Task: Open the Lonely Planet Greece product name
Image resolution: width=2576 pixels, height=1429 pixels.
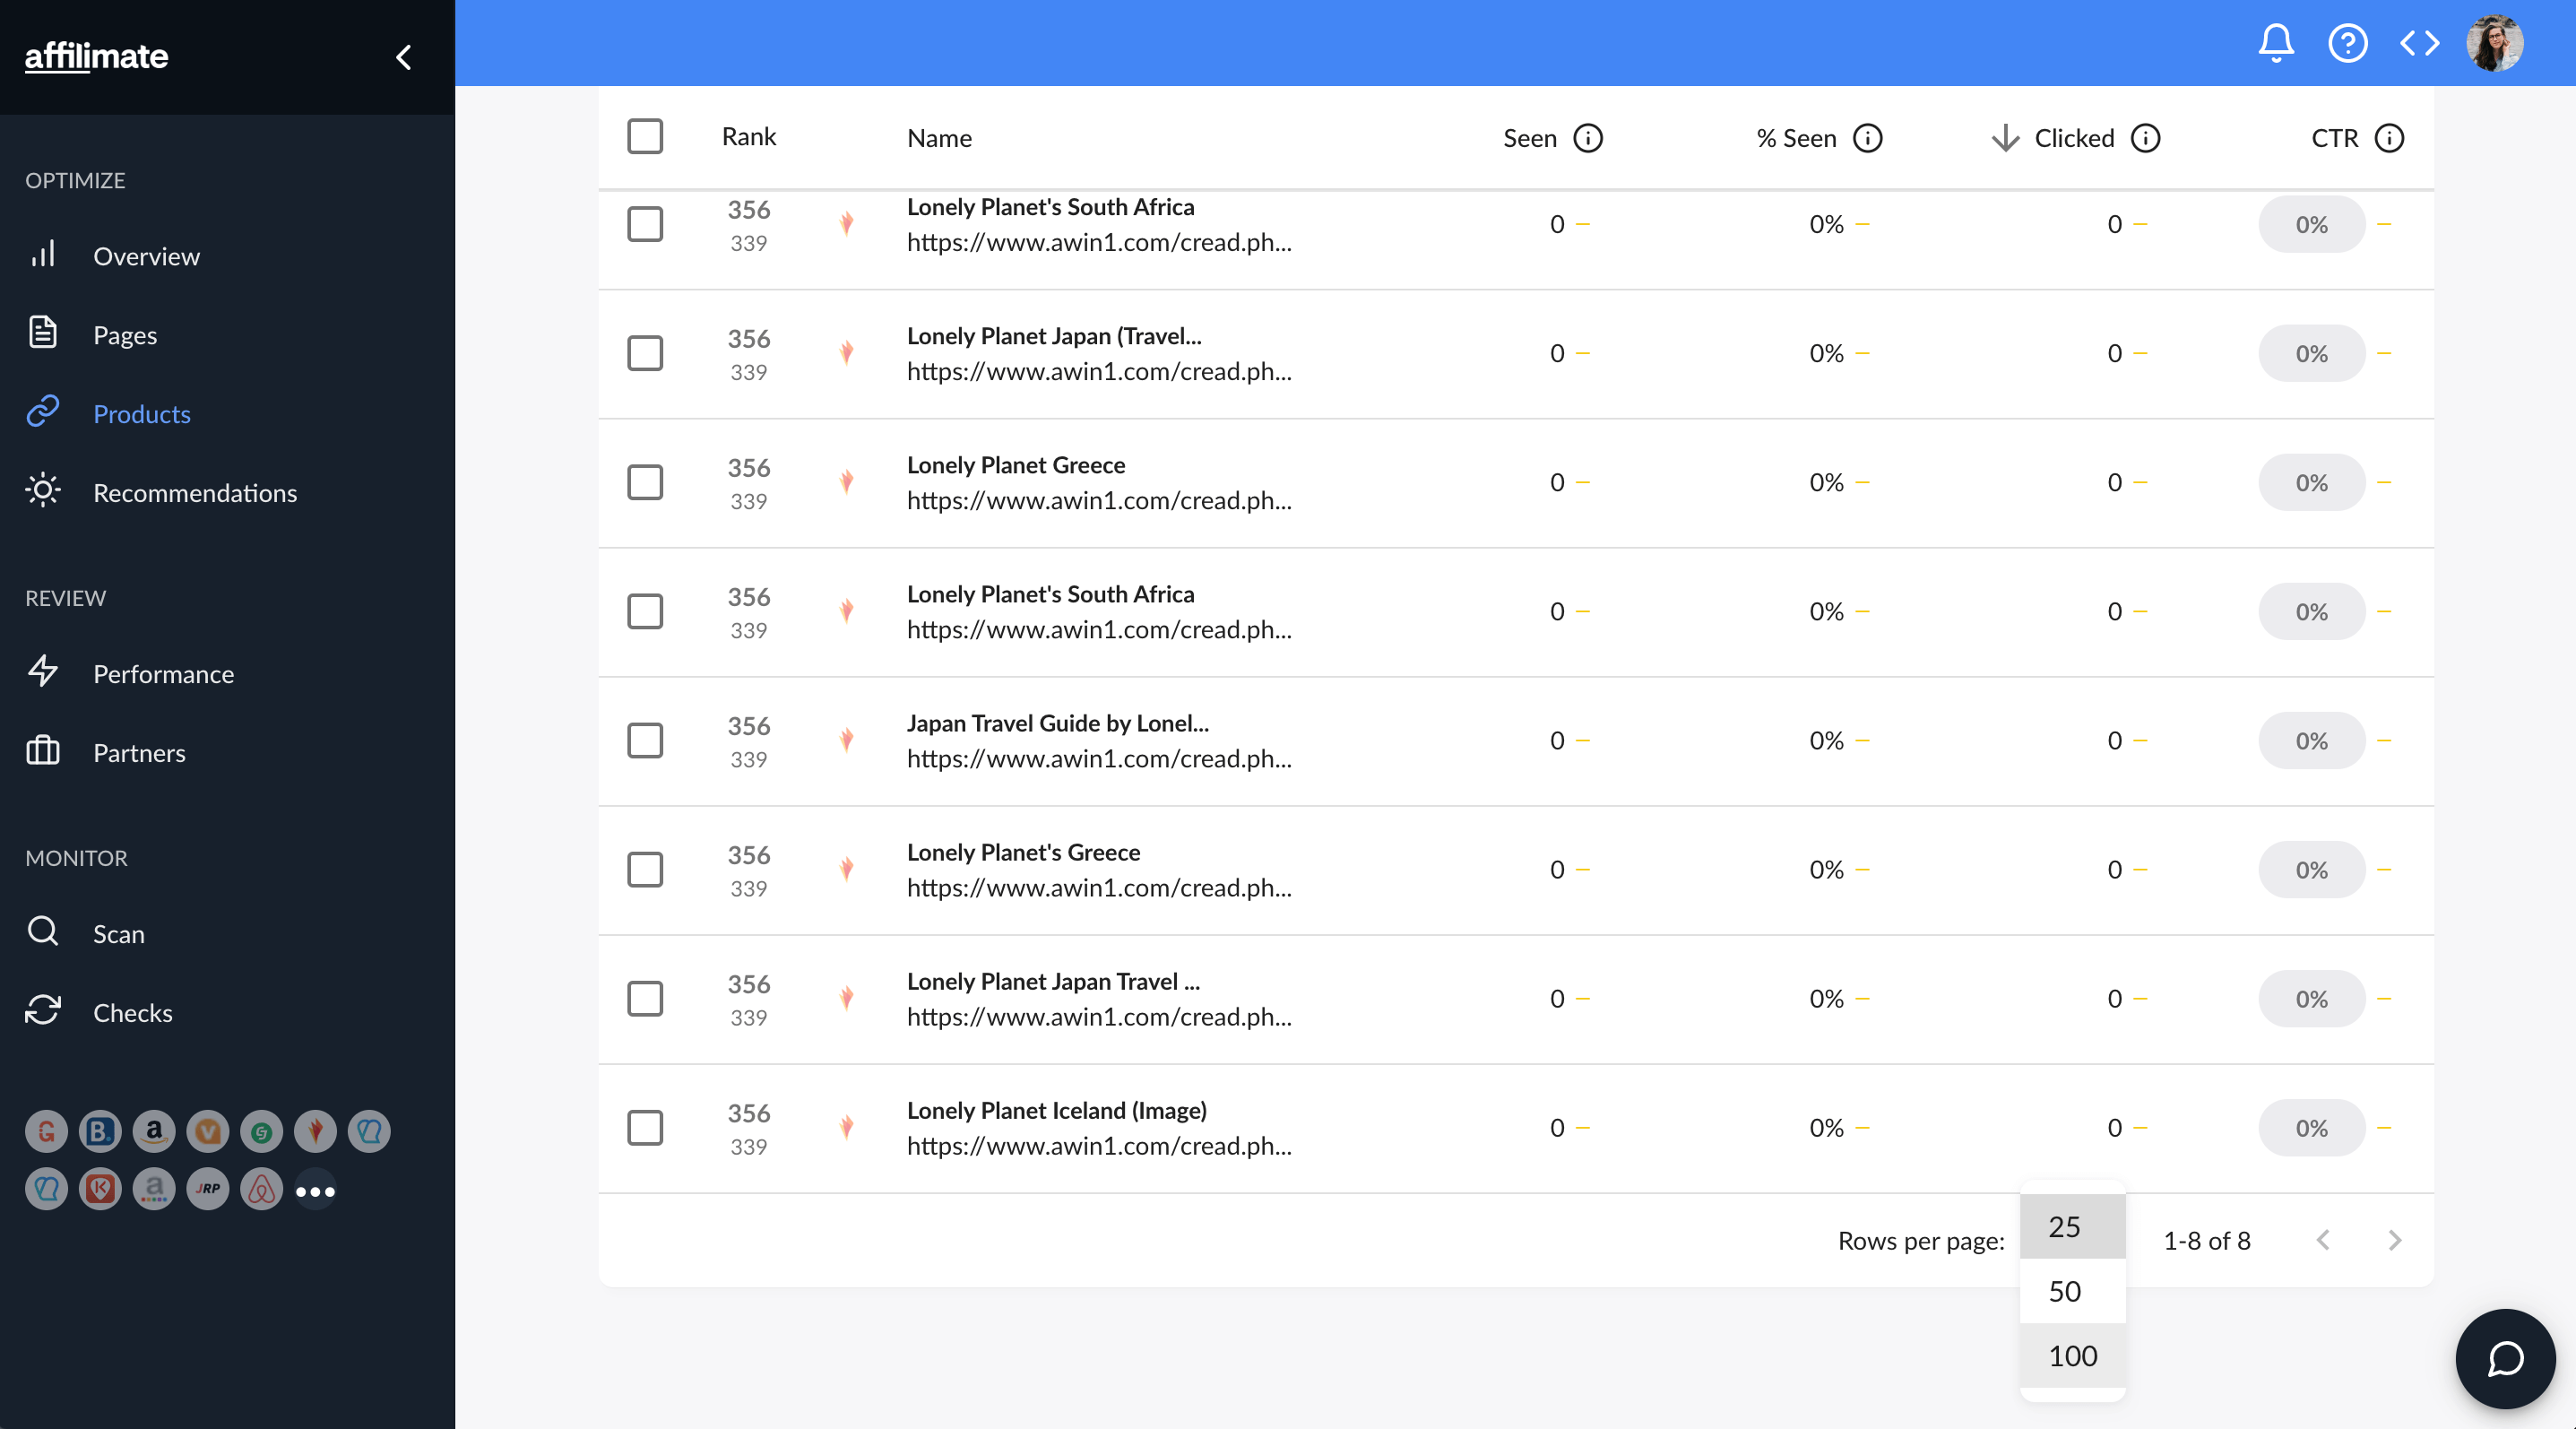Action: coord(1015,465)
